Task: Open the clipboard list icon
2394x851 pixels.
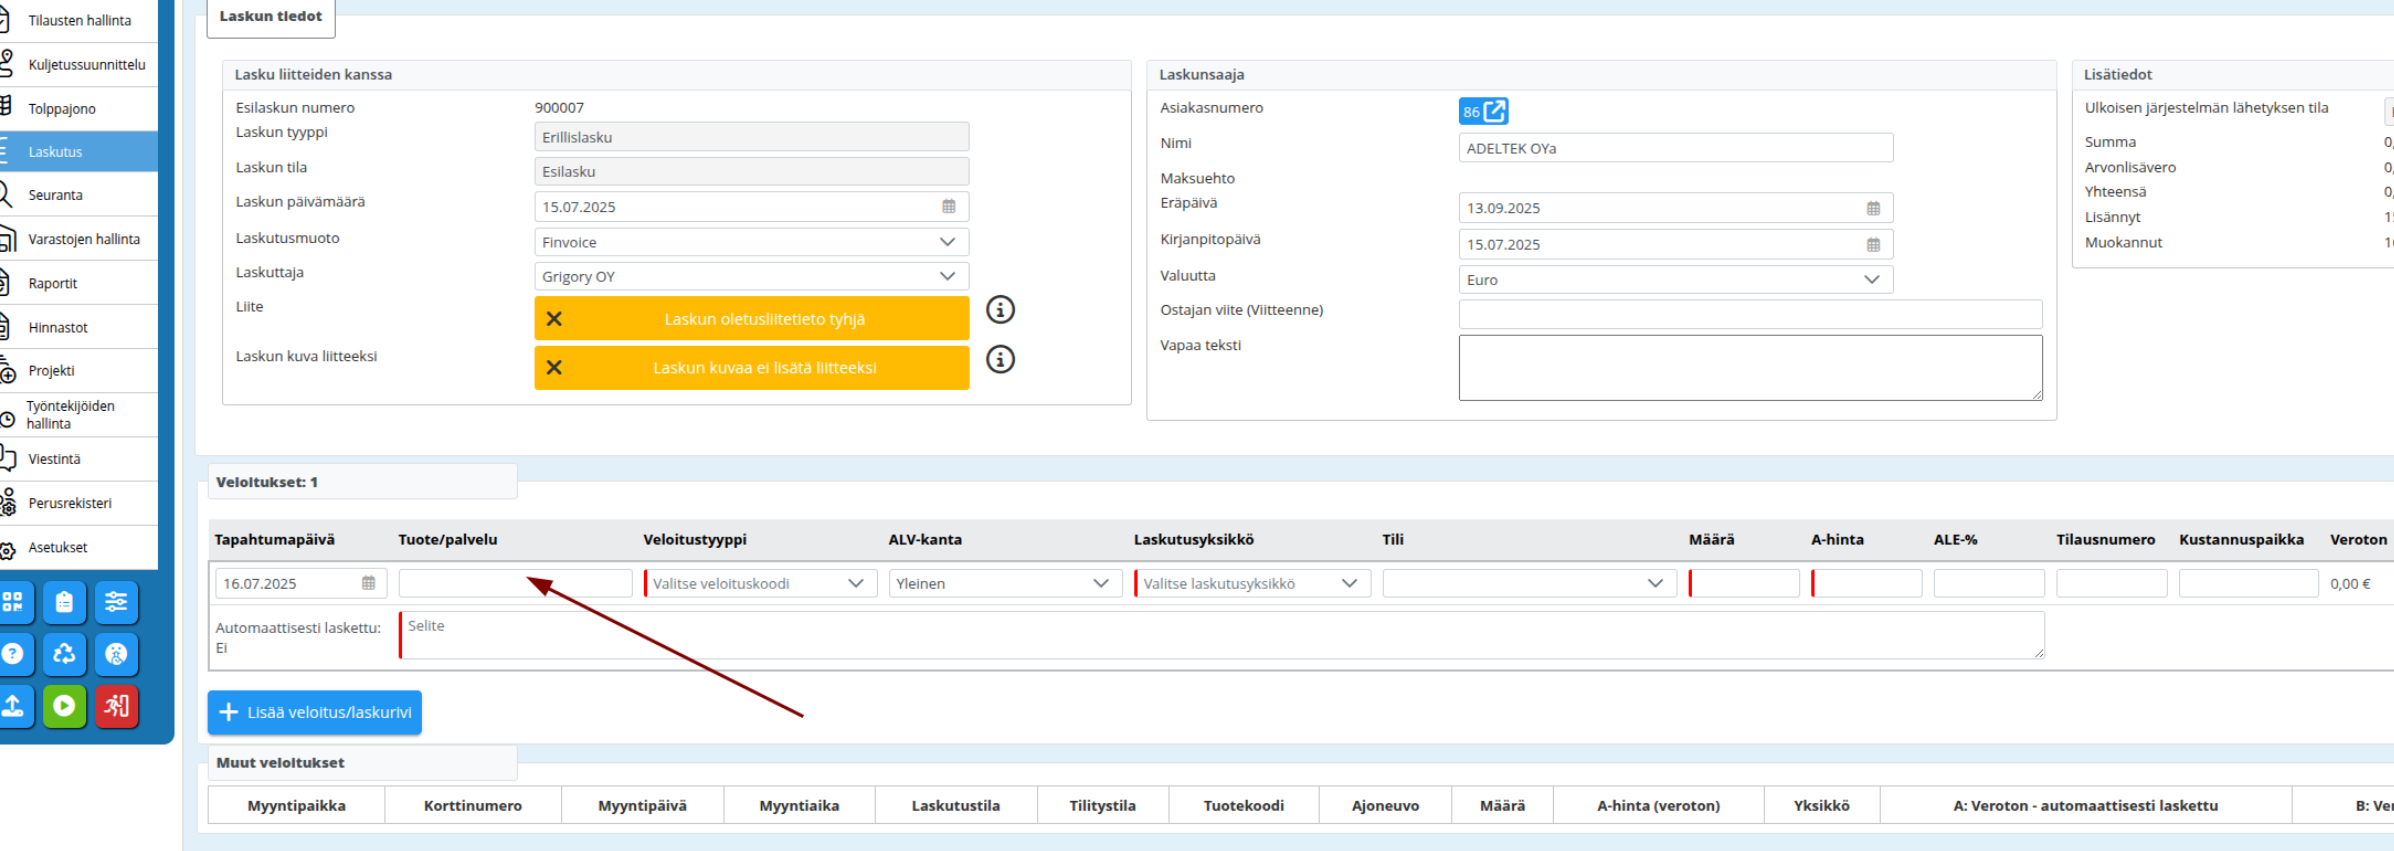Action: tap(64, 602)
